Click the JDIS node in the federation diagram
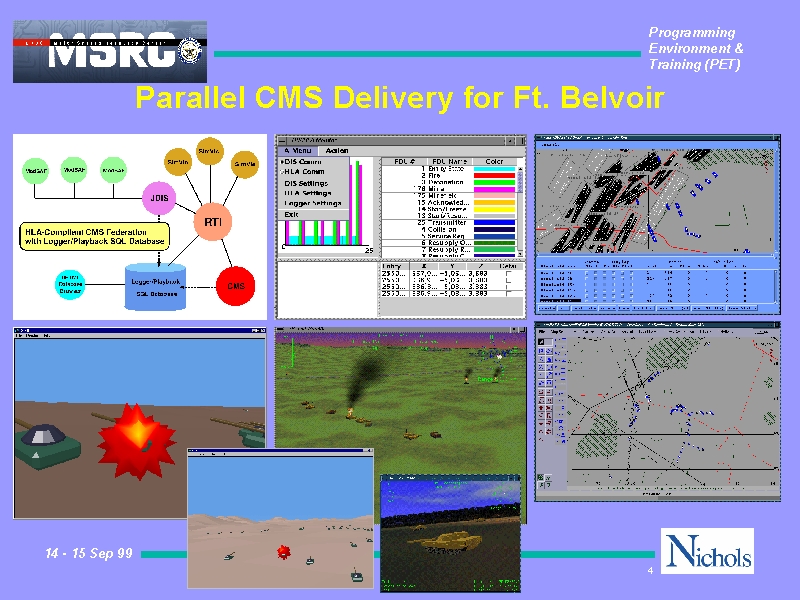This screenshot has height=600, width=800. (x=159, y=198)
